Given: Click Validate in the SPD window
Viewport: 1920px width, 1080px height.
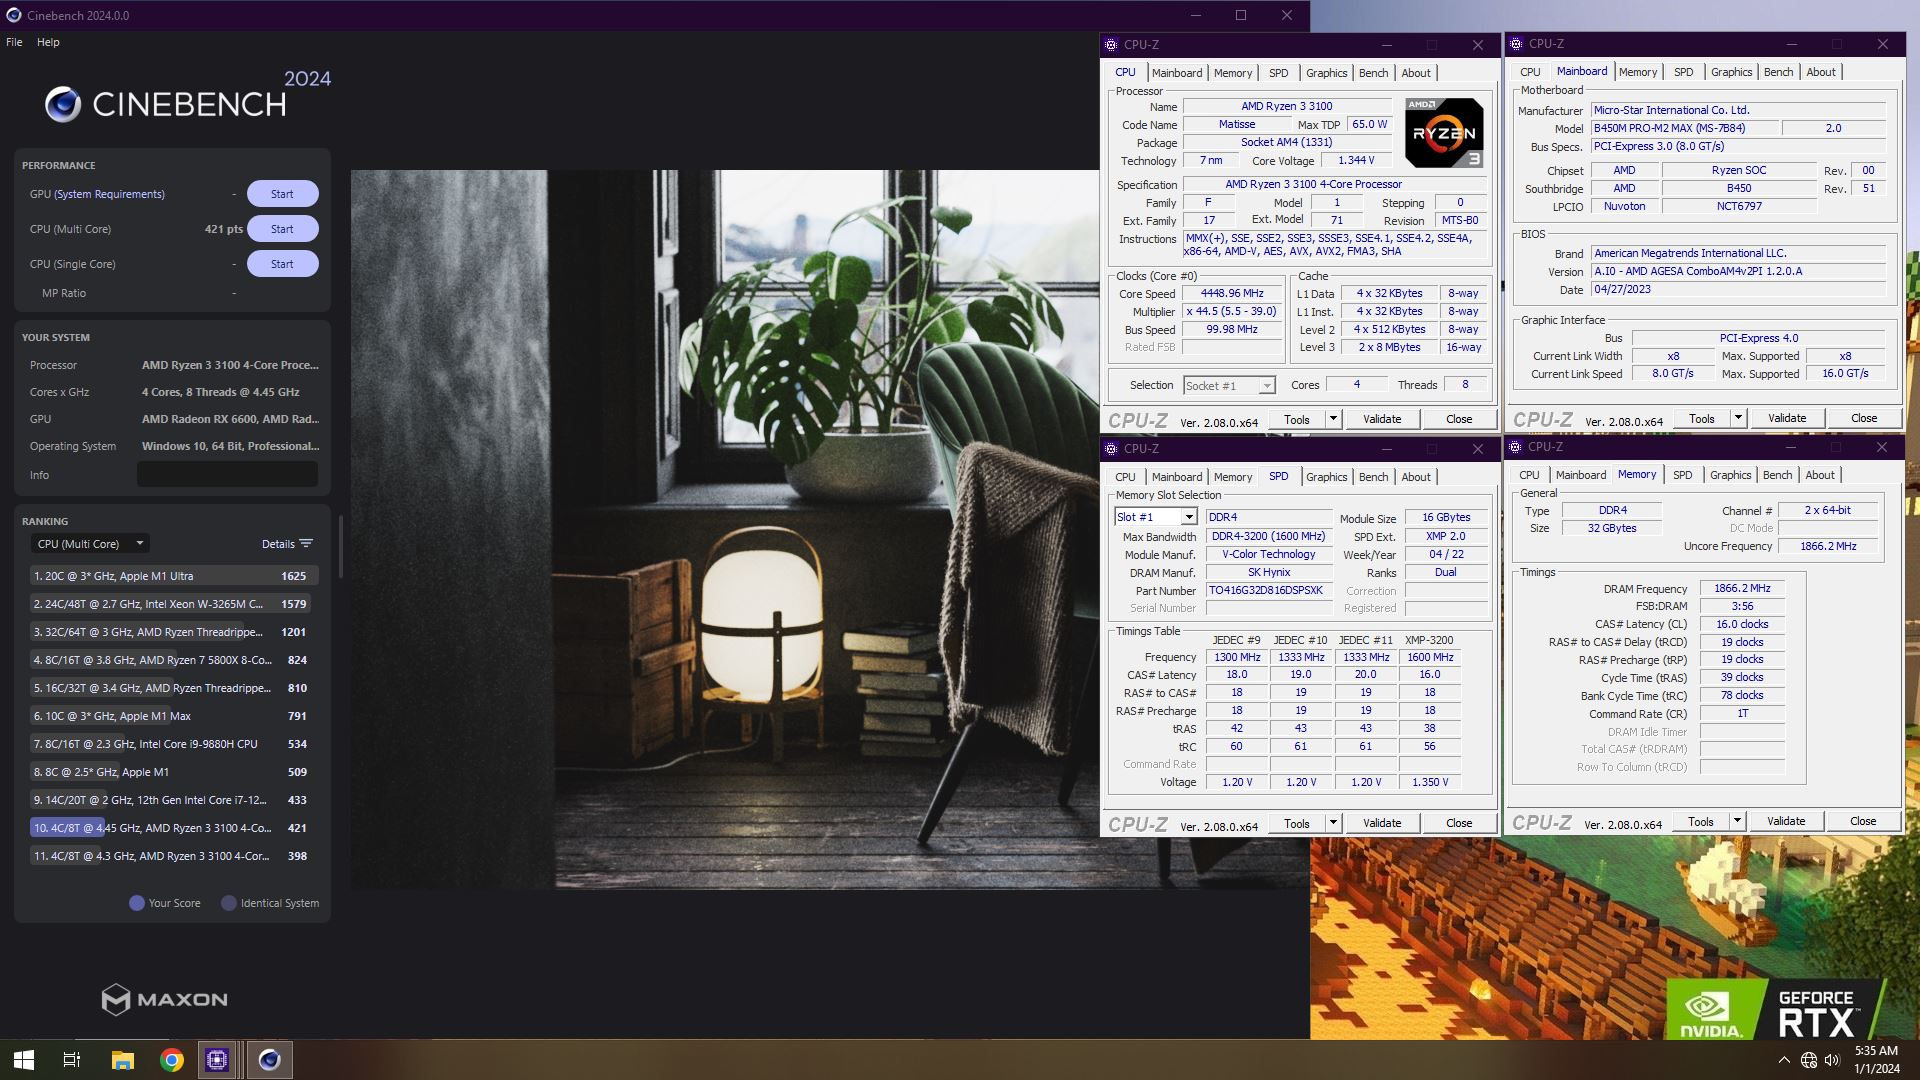Looking at the screenshot, I should (x=1382, y=823).
